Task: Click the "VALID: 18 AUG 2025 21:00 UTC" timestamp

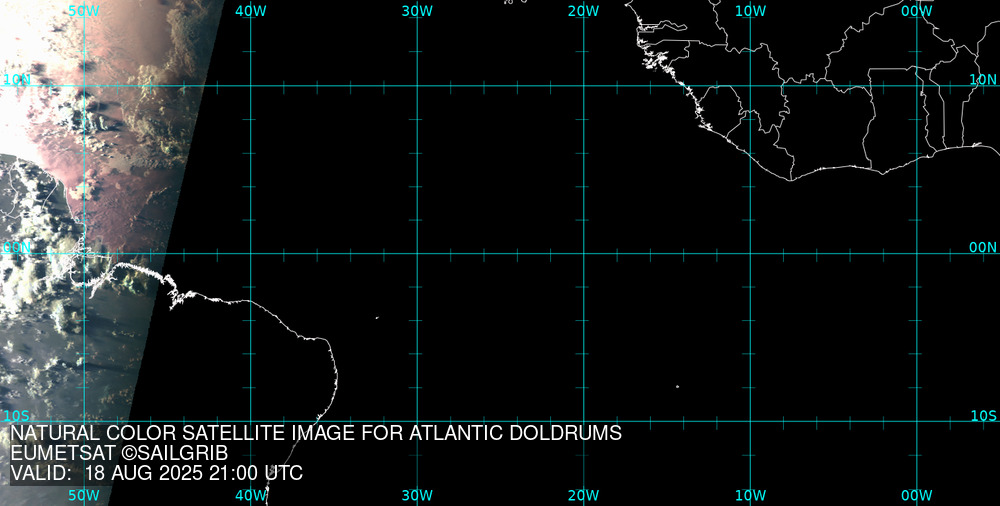Action: coord(157,473)
